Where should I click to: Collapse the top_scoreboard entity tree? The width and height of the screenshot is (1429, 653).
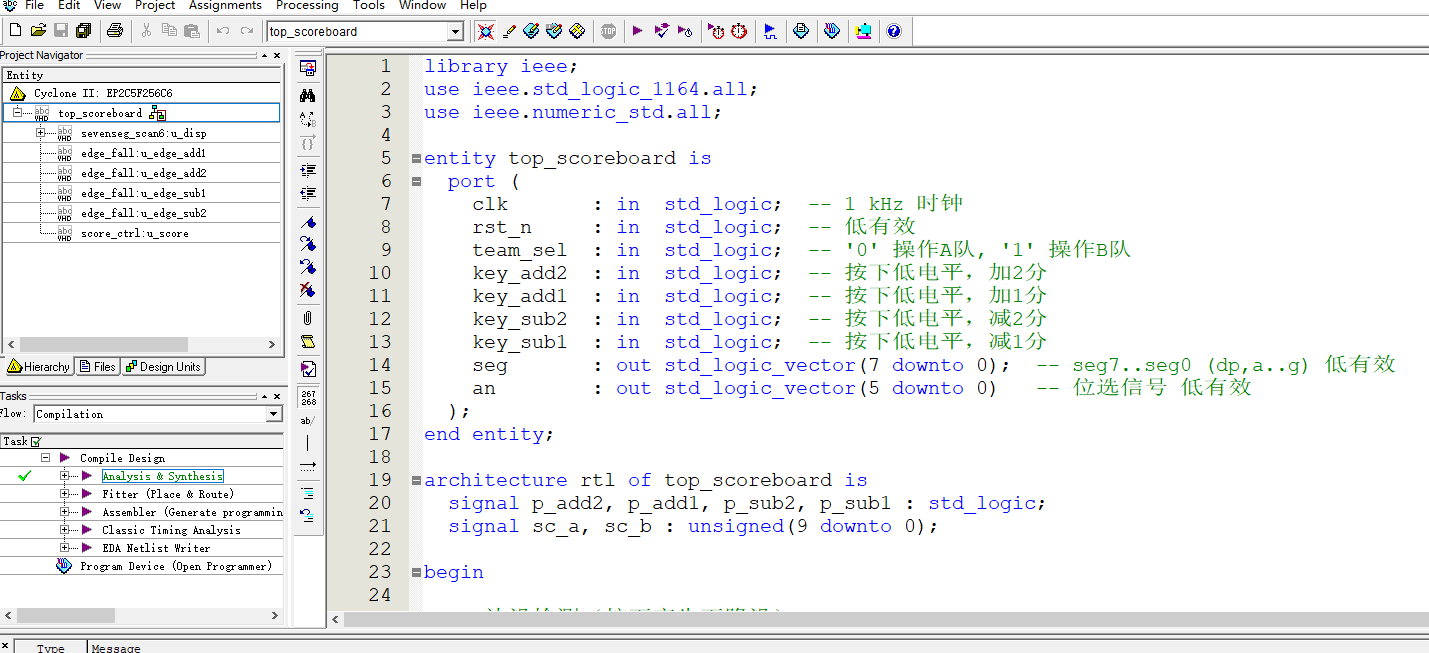pos(17,113)
